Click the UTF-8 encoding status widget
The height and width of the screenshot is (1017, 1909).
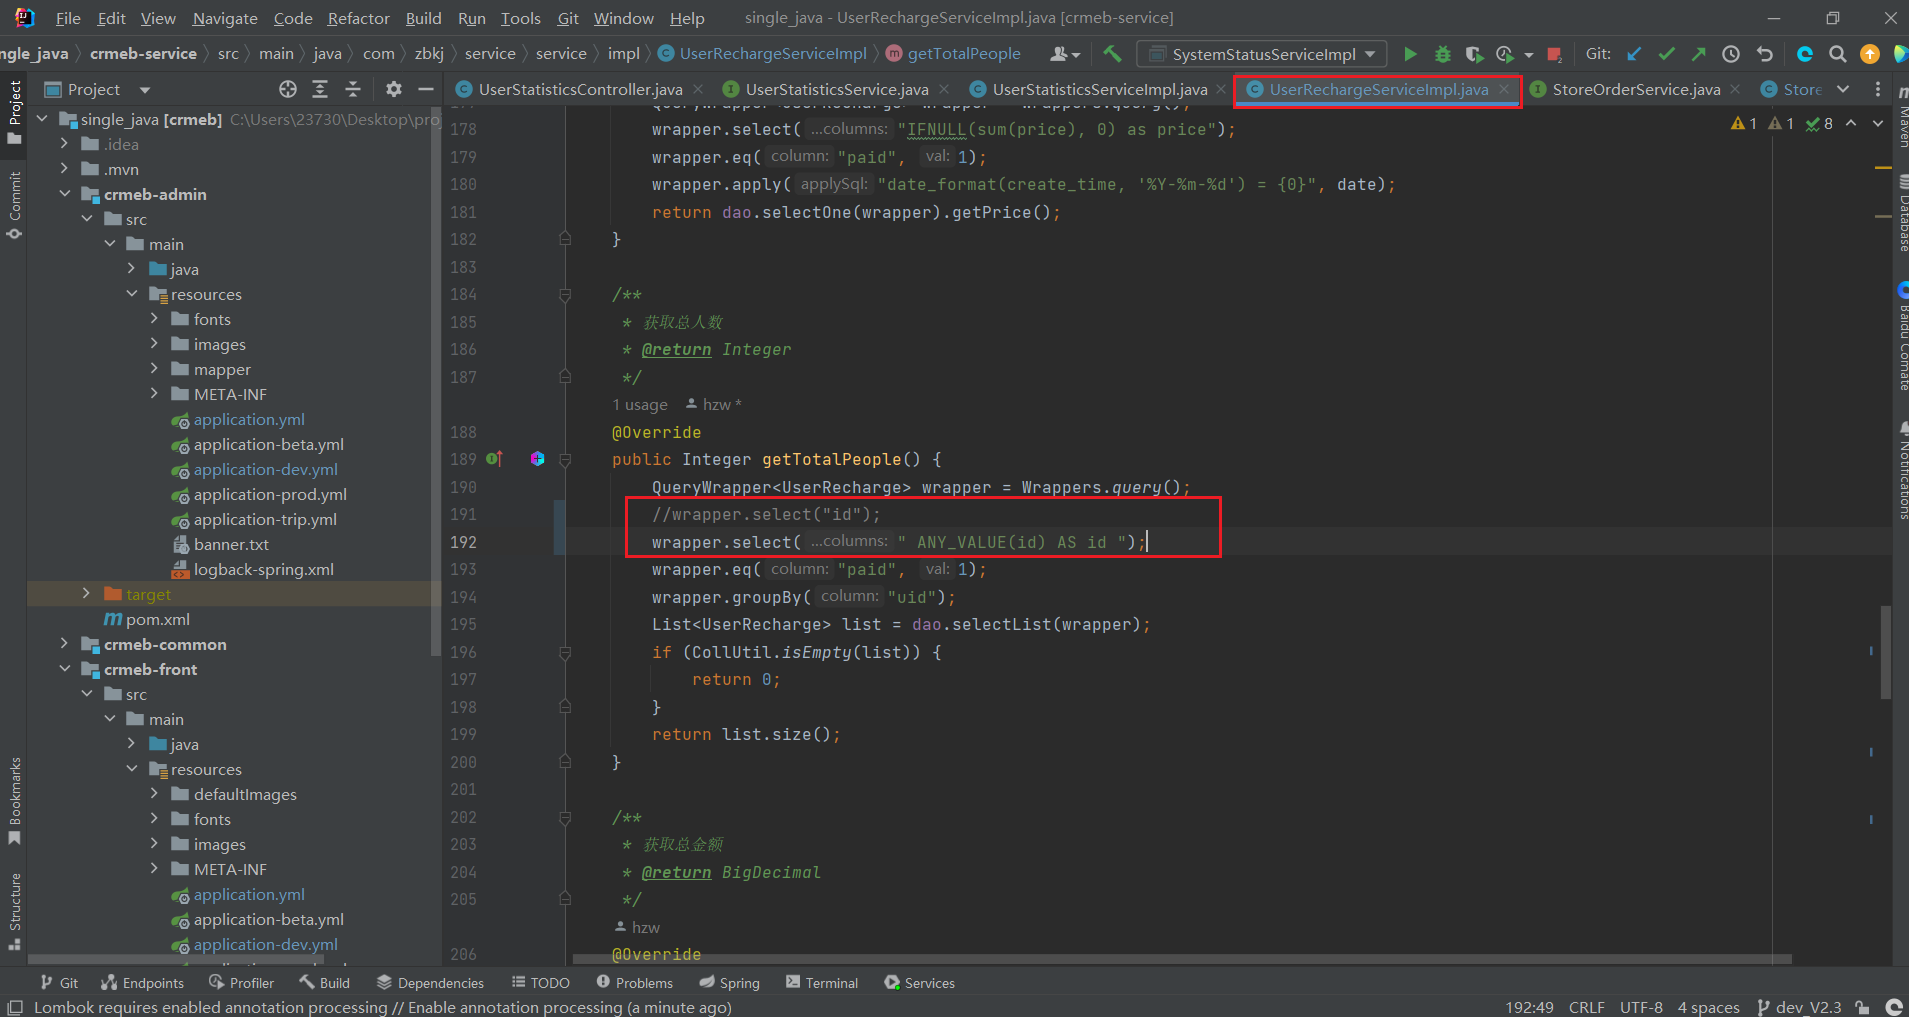(1641, 1007)
